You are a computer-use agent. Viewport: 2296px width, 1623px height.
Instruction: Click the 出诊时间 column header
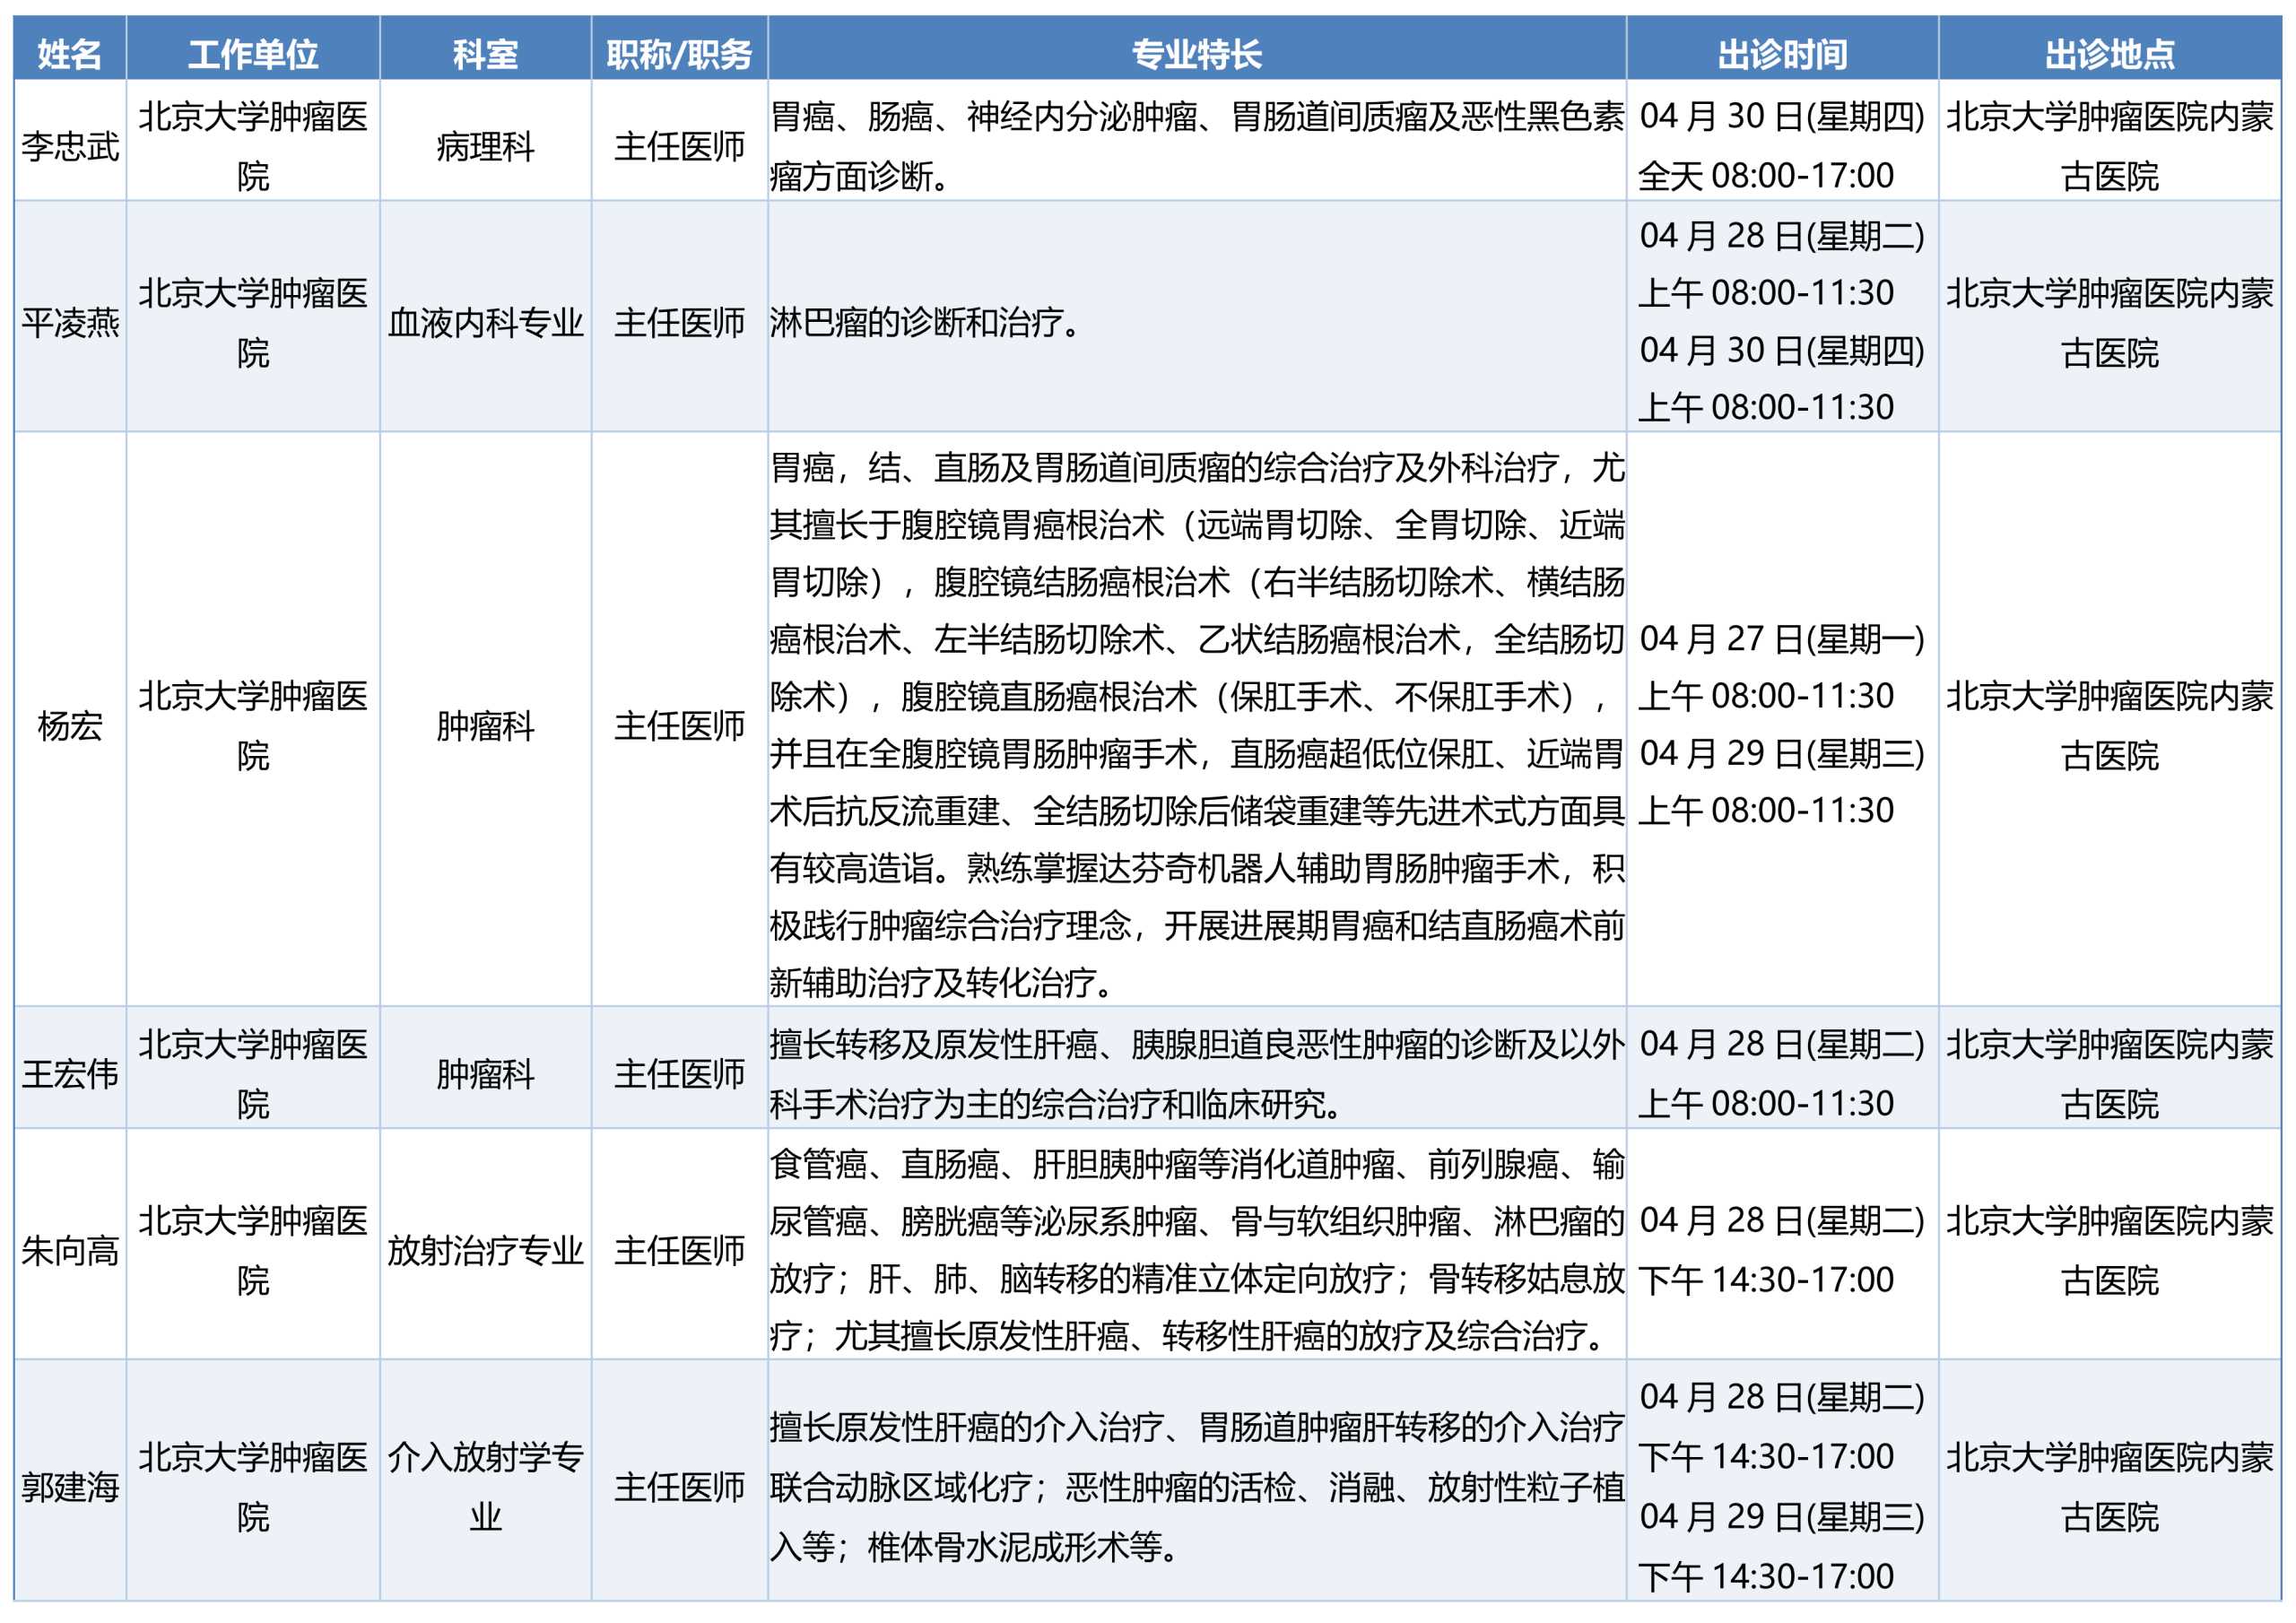point(1782,54)
